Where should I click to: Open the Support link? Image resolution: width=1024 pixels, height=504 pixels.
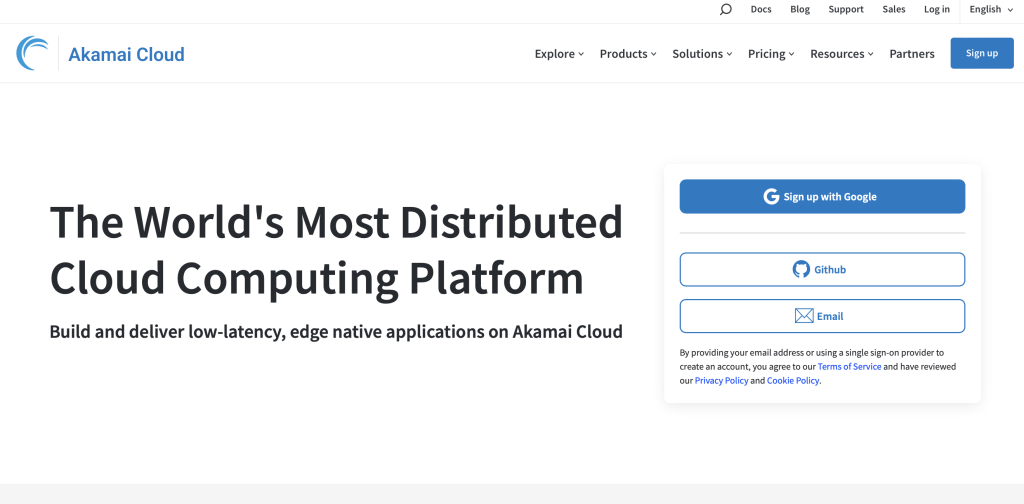[846, 9]
